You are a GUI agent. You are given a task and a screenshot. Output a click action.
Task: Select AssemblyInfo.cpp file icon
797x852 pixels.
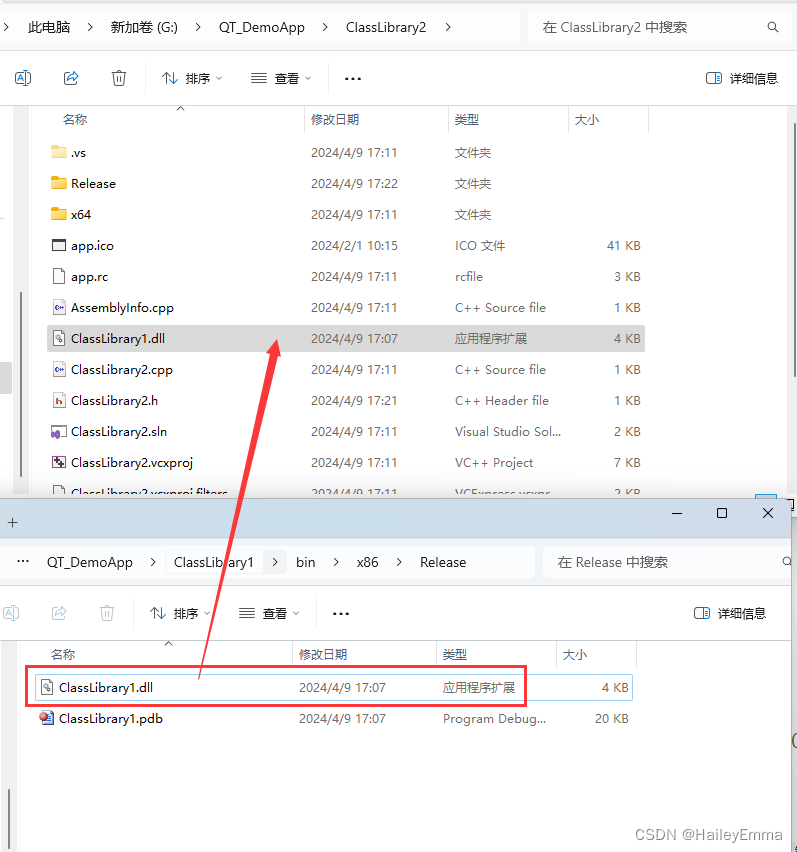click(59, 307)
